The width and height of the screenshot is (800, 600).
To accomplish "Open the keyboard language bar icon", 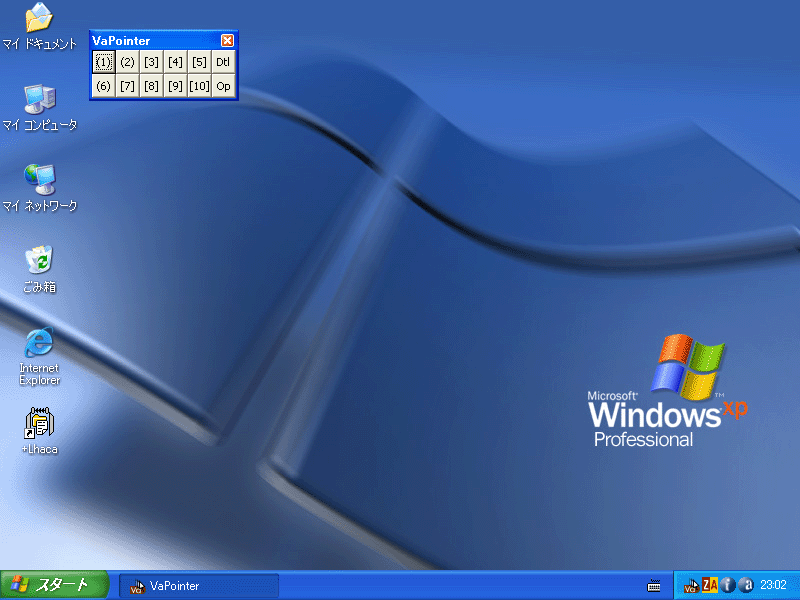I will [x=654, y=586].
